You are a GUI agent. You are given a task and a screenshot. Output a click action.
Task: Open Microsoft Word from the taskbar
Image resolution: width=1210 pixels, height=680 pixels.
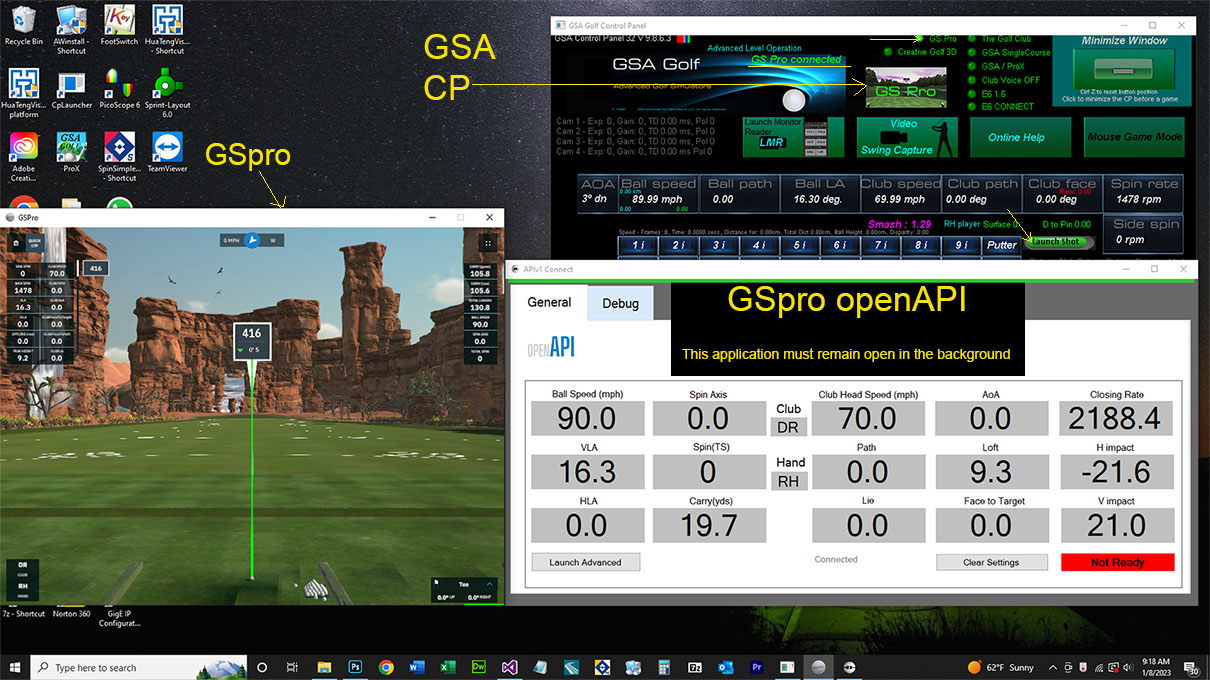coord(417,667)
